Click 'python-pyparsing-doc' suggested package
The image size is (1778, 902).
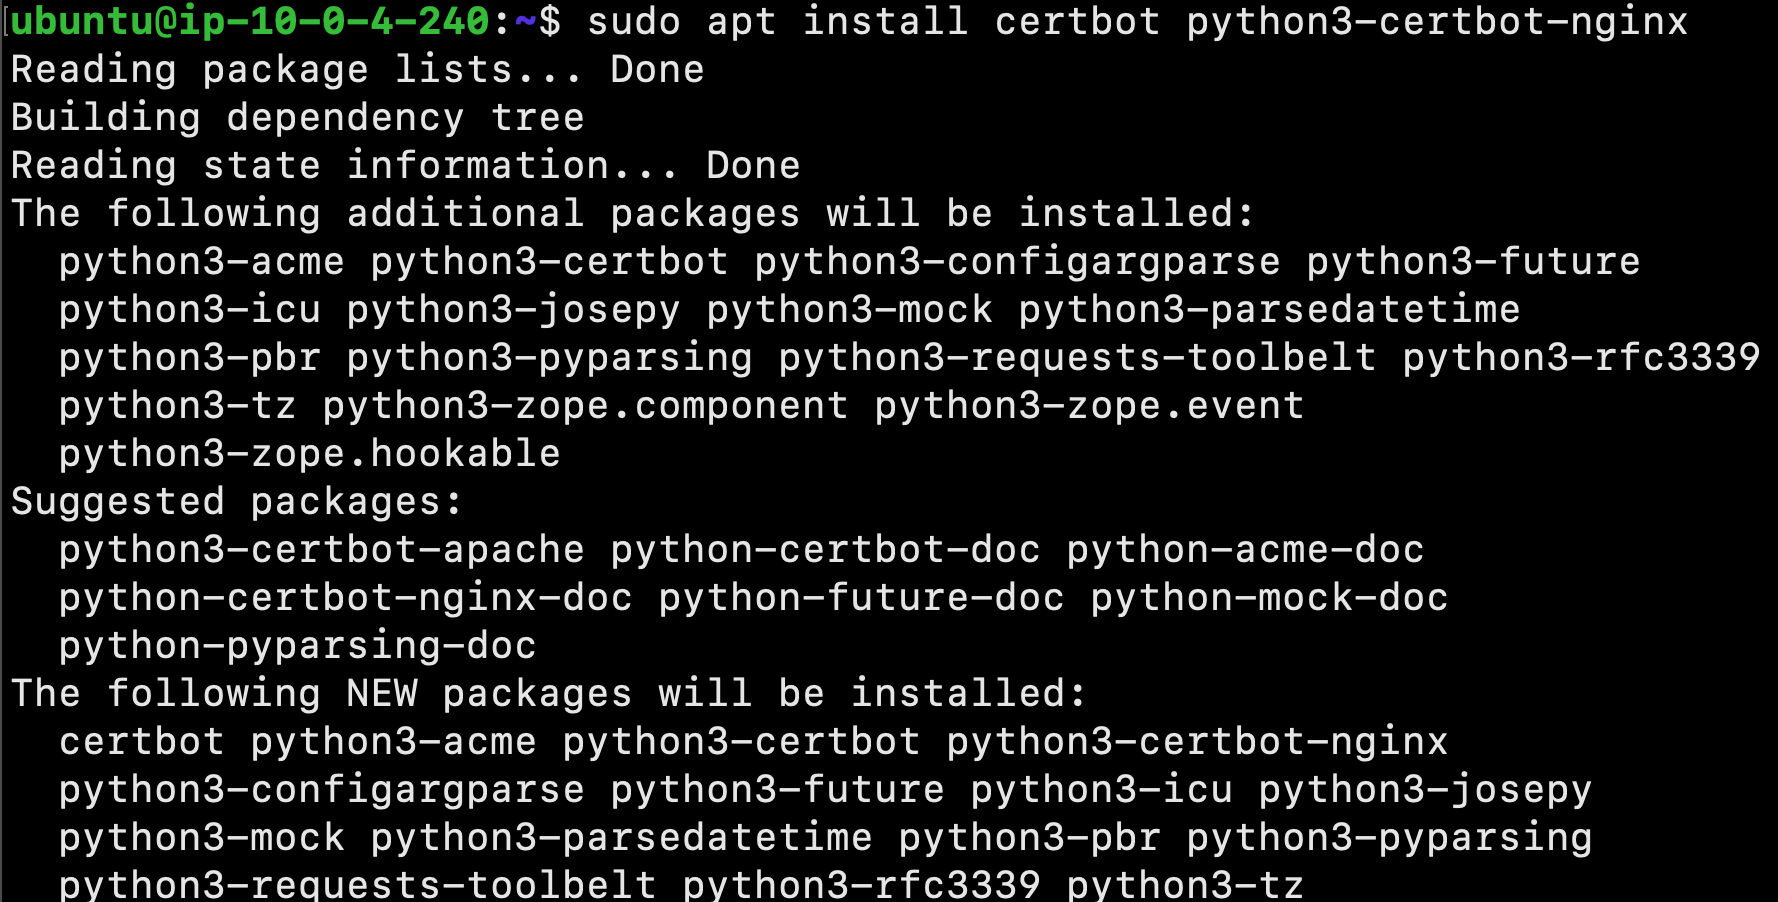297,645
